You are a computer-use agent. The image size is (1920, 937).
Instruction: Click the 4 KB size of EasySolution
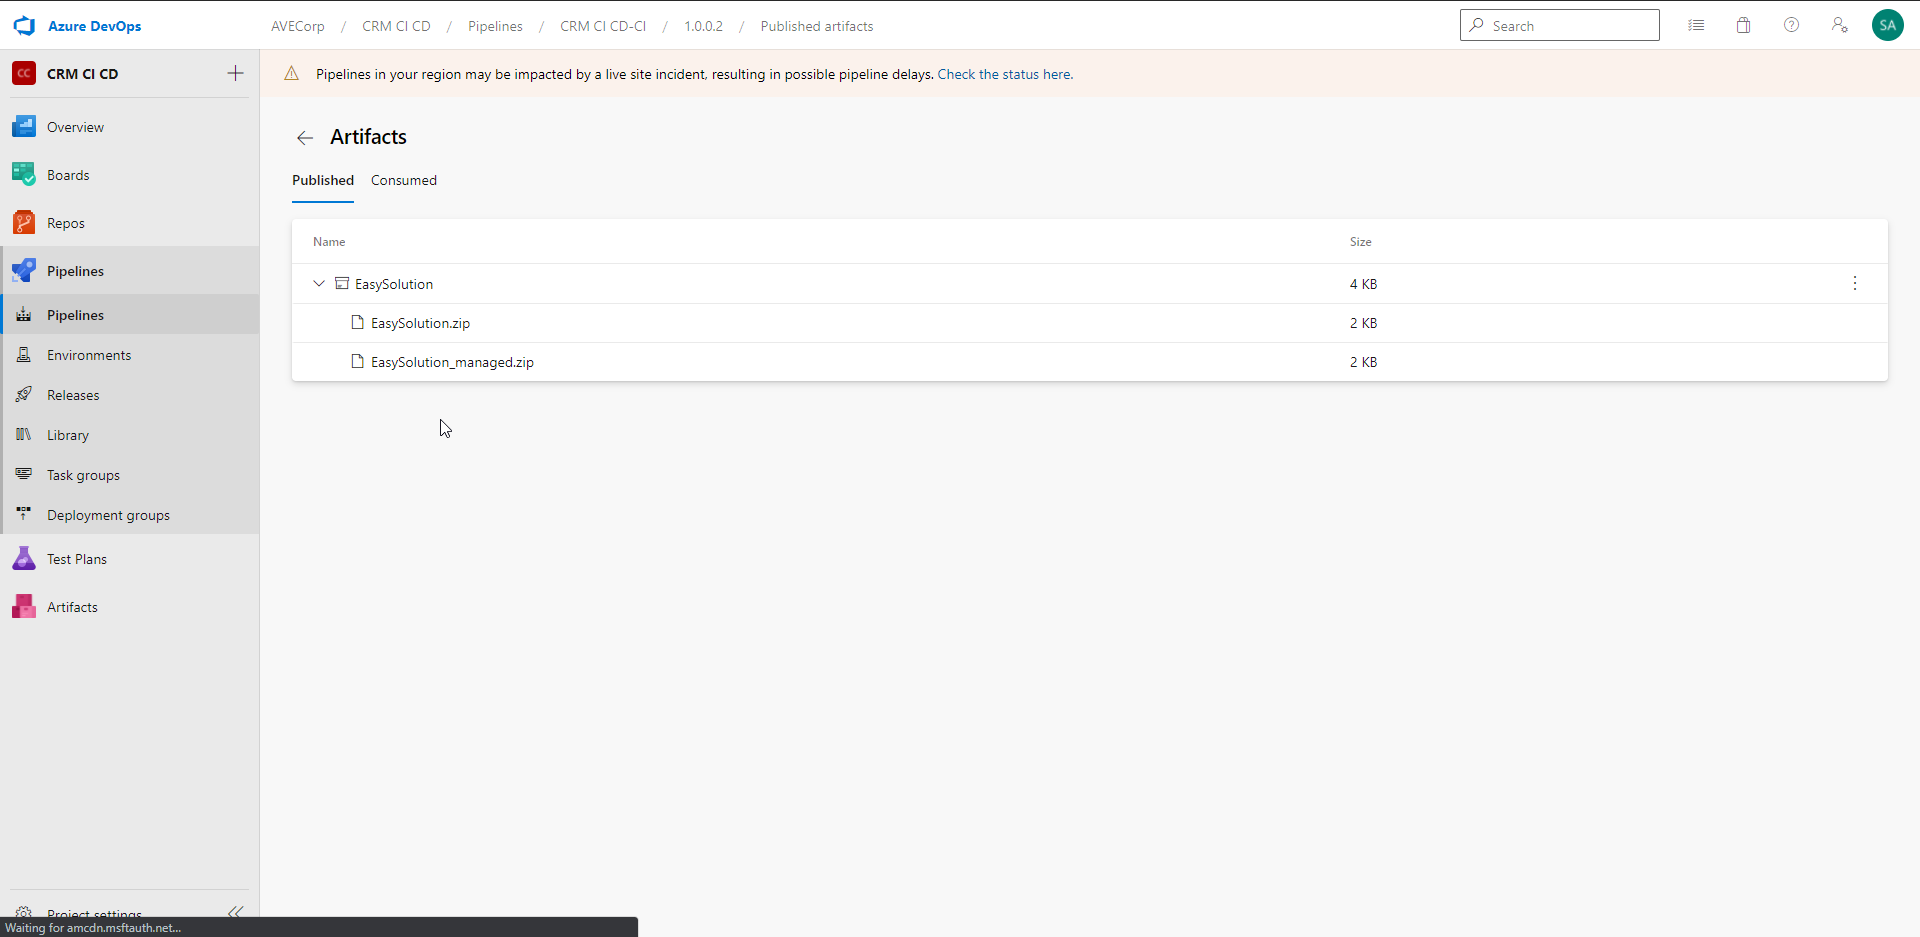tap(1363, 284)
